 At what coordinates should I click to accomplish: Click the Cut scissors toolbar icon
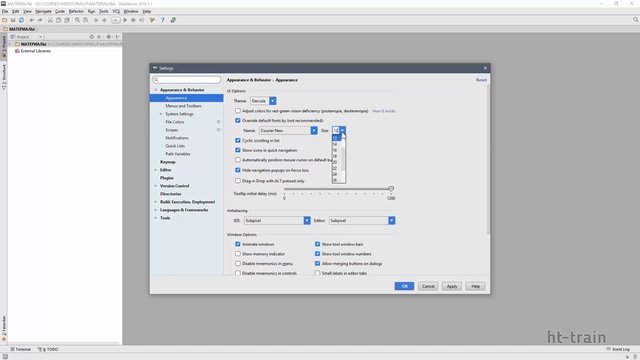pyautogui.click(x=50, y=20)
